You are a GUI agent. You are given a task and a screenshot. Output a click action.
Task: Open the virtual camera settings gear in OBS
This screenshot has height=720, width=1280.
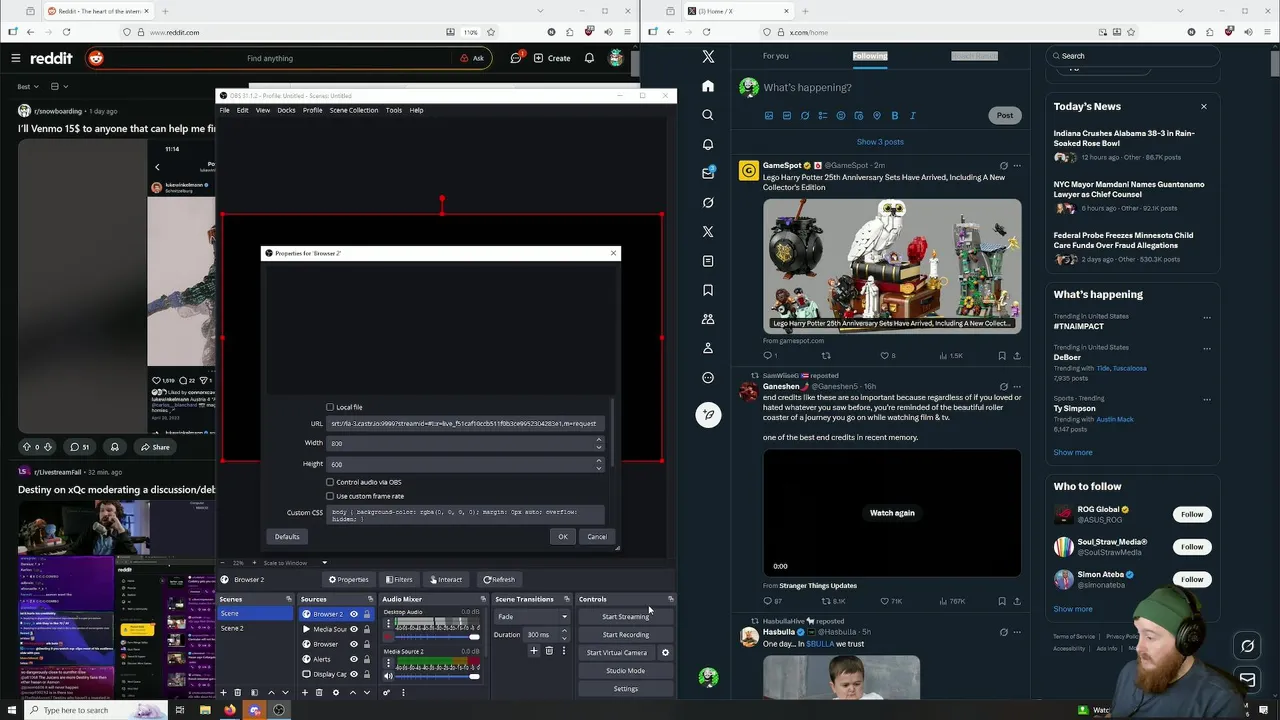coord(665,653)
